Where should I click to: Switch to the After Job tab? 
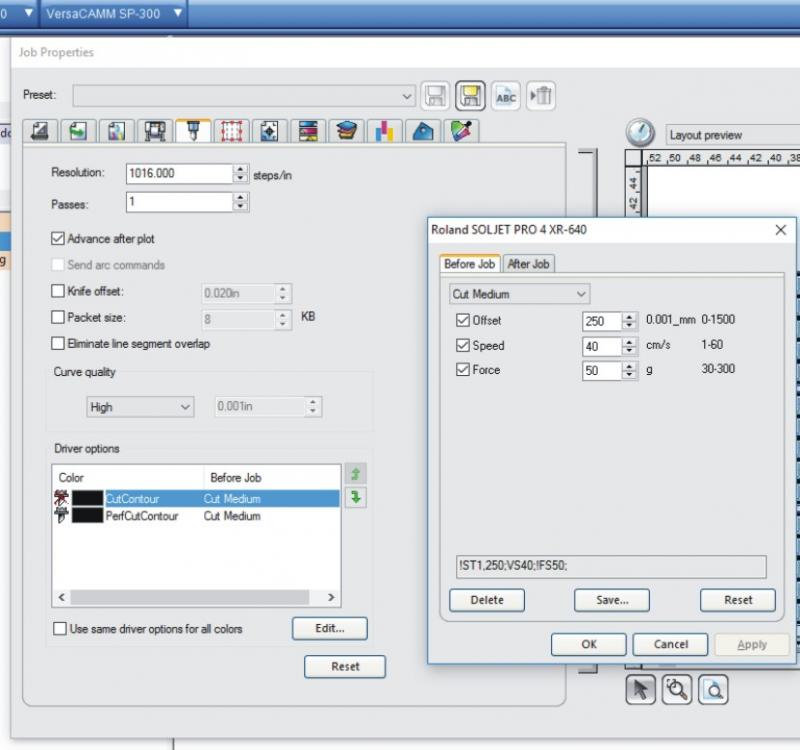(529, 264)
